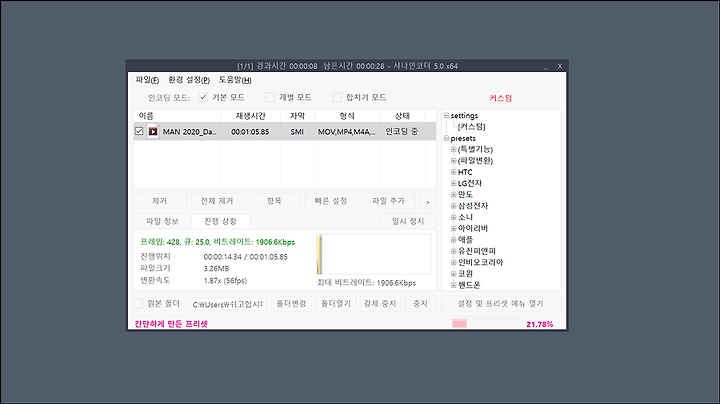Click the 21.78% progress percentage

click(540, 324)
